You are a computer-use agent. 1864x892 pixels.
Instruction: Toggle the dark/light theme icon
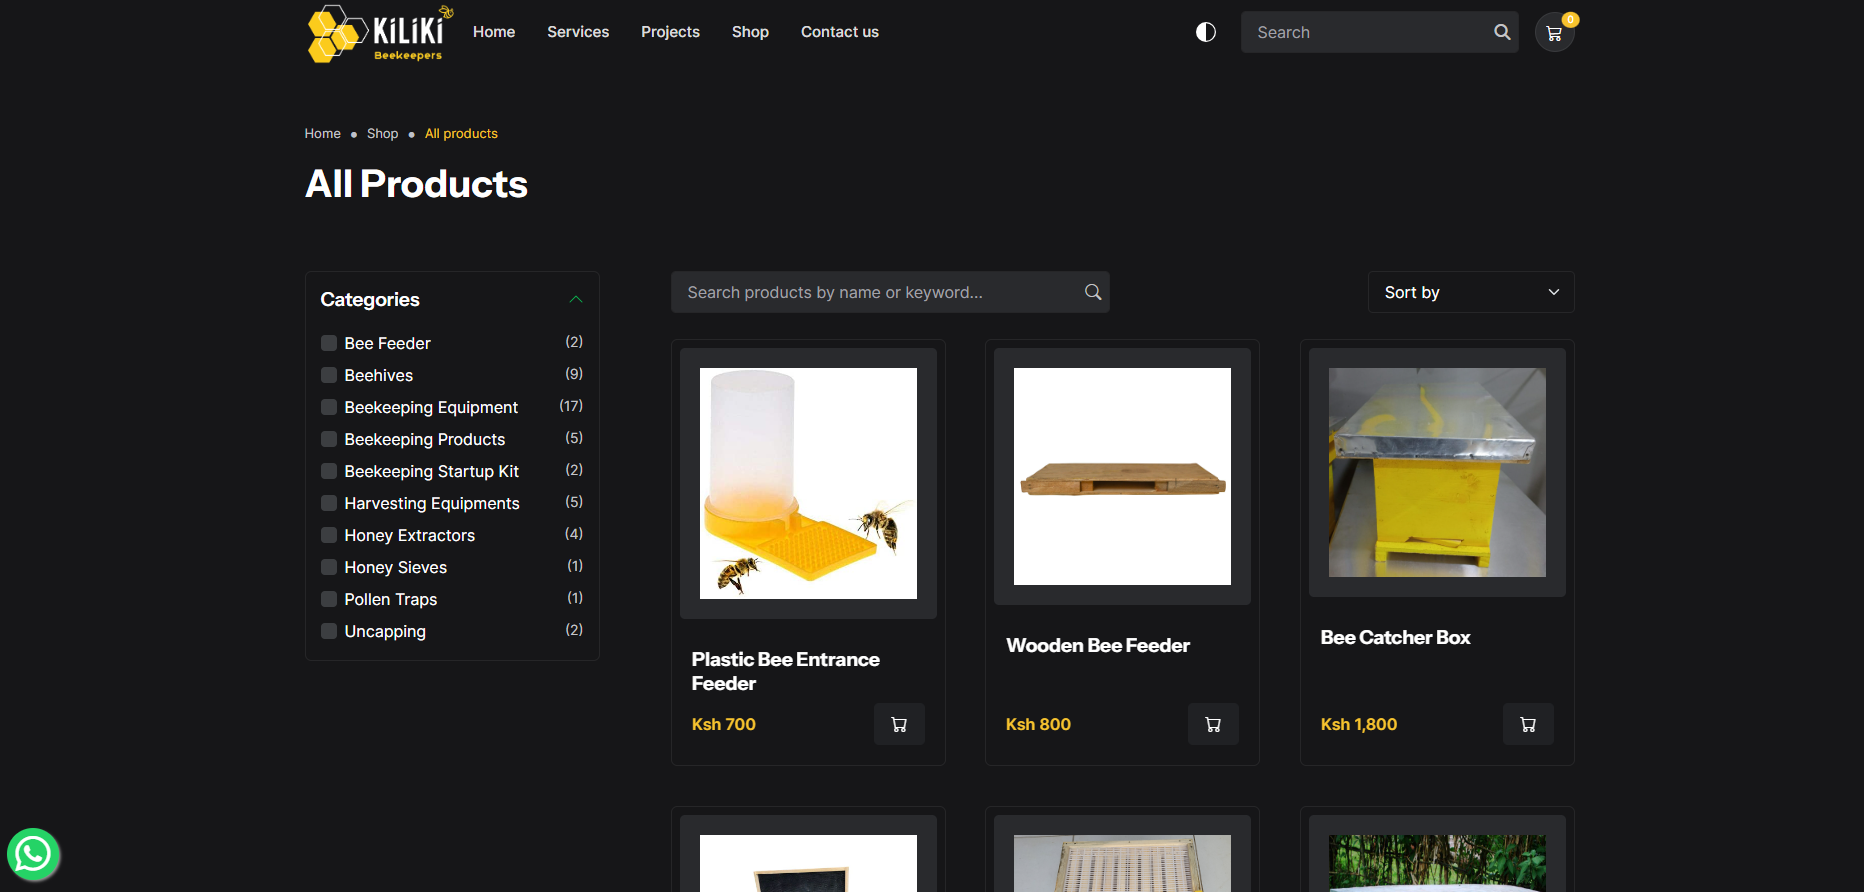point(1206,32)
